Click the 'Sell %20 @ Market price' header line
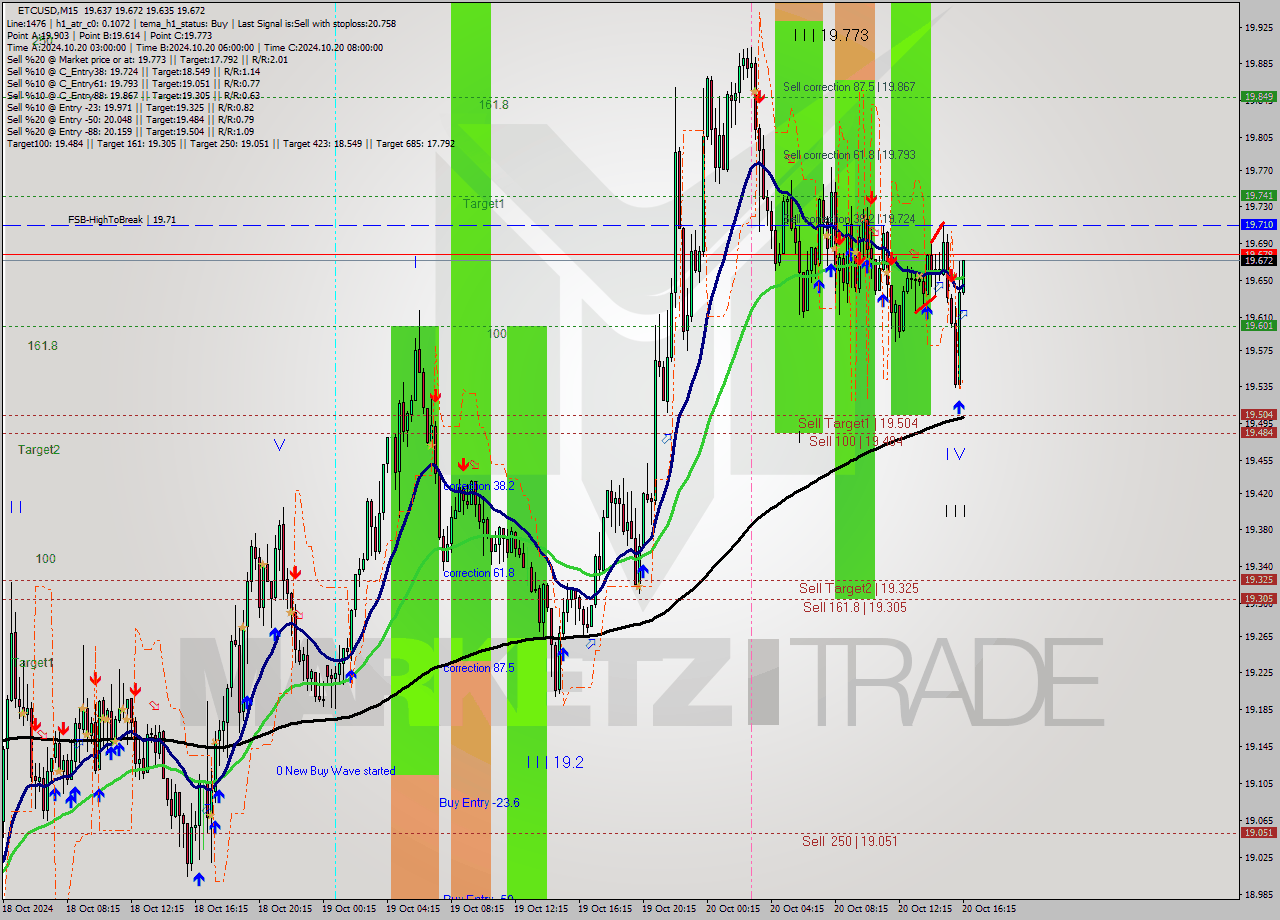The width and height of the screenshot is (1280, 920). pos(147,59)
